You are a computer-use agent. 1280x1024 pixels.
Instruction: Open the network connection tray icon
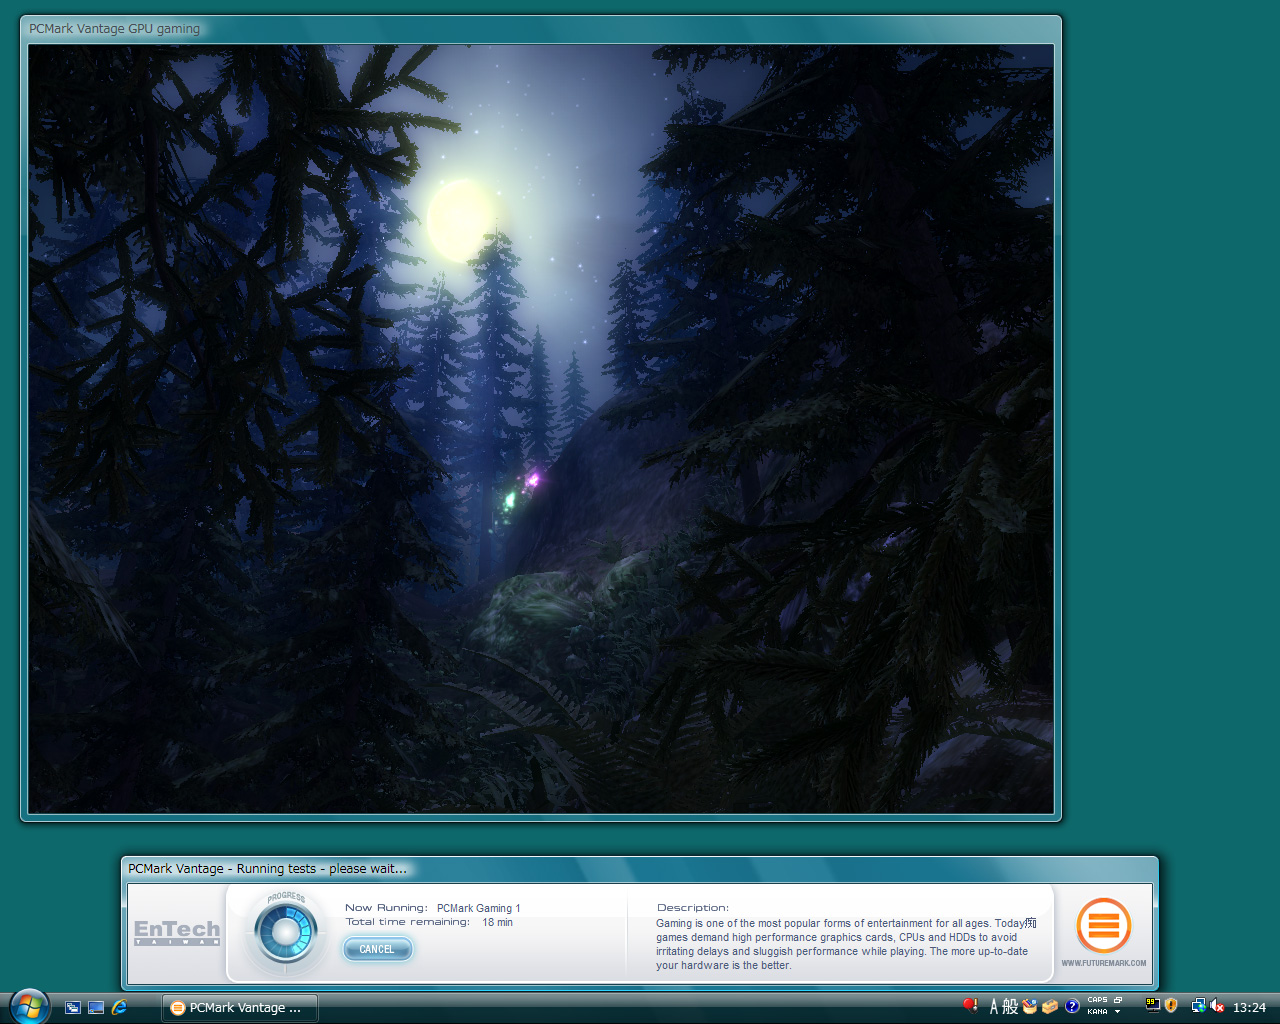(1198, 1006)
